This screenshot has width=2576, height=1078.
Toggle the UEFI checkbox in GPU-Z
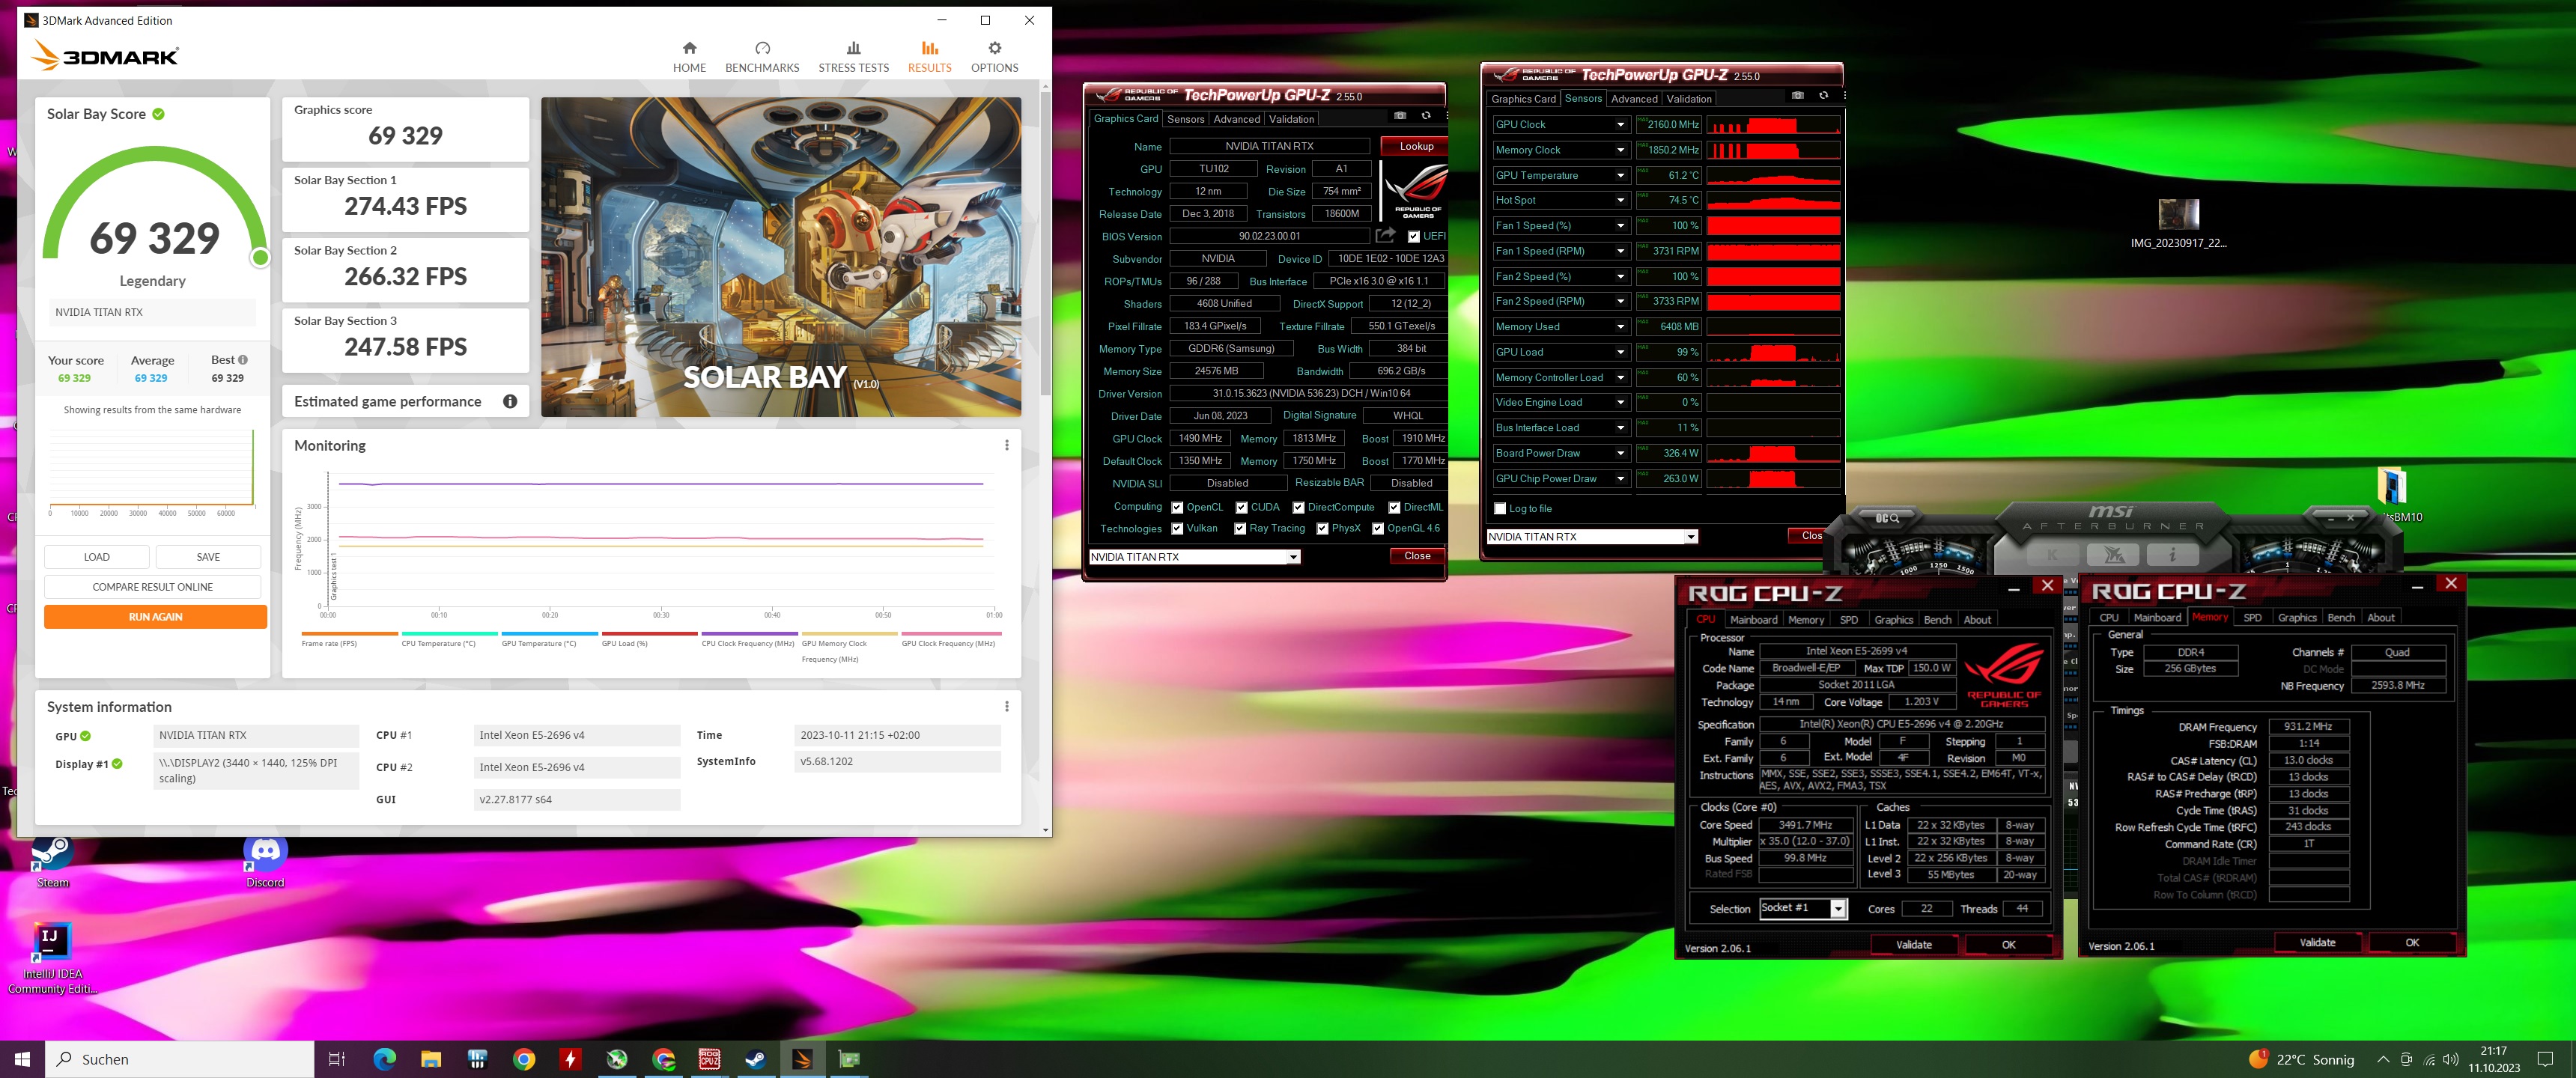point(1413,237)
